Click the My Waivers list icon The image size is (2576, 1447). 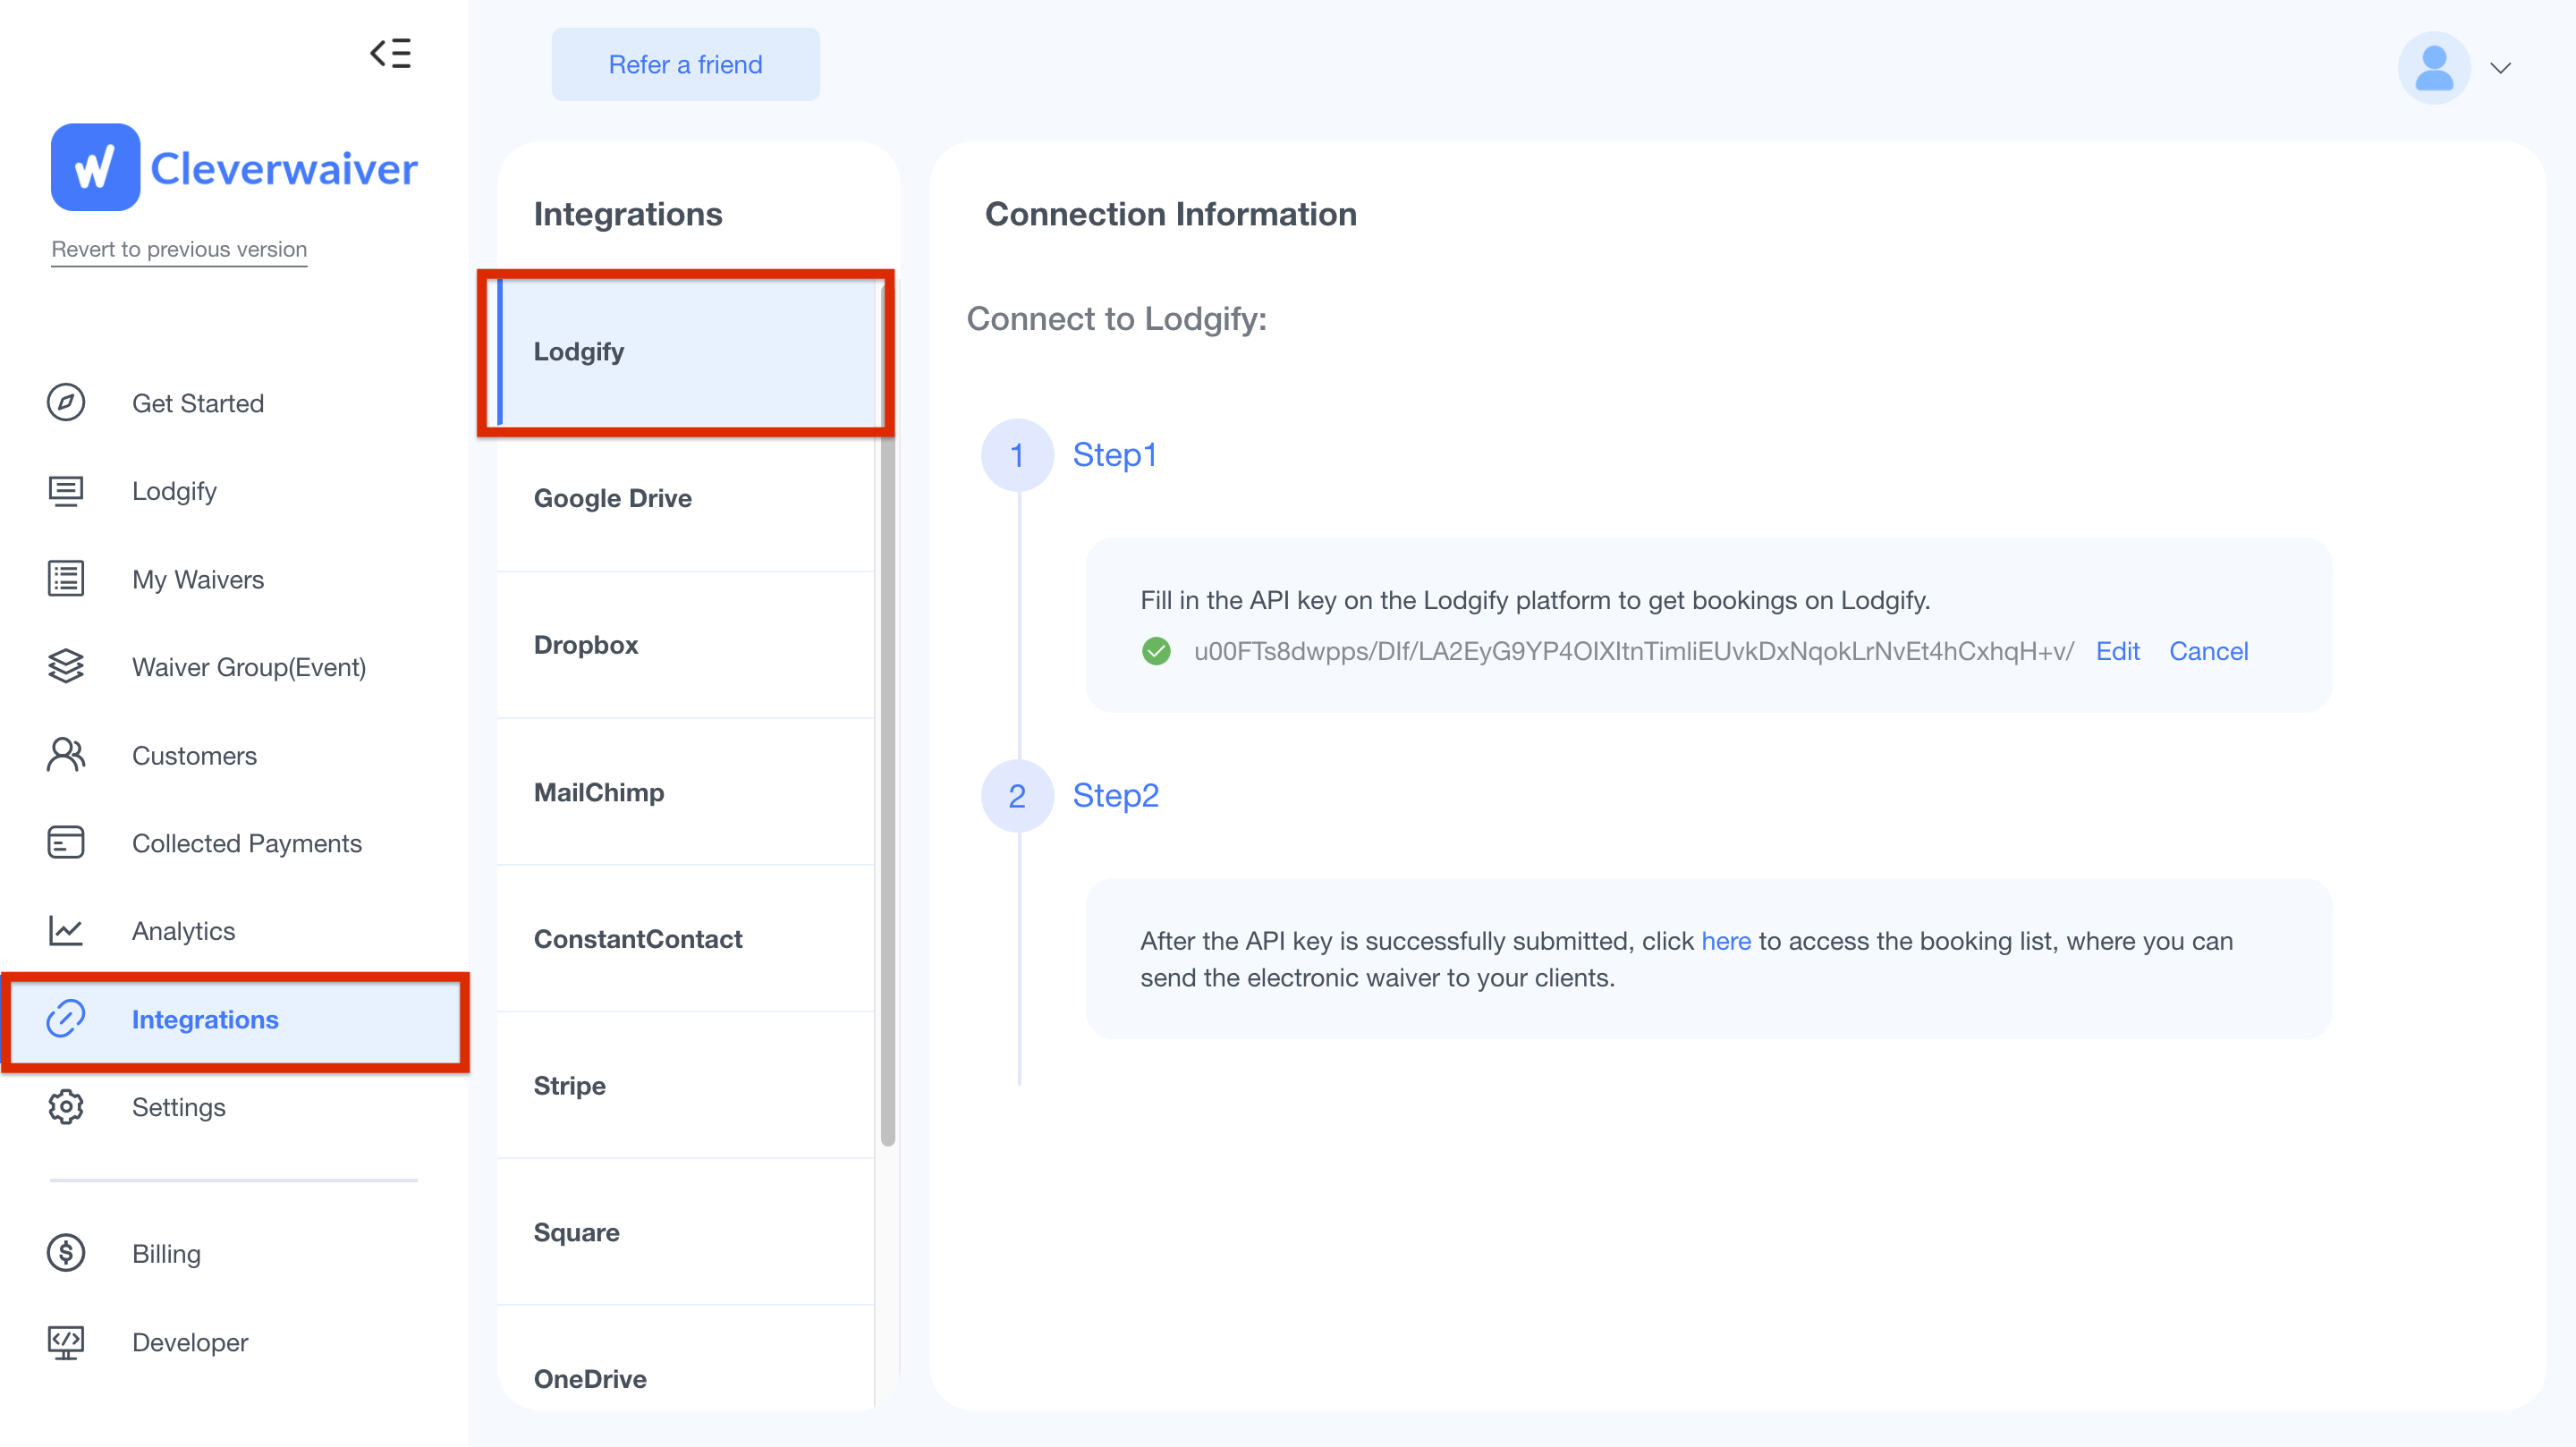(66, 579)
